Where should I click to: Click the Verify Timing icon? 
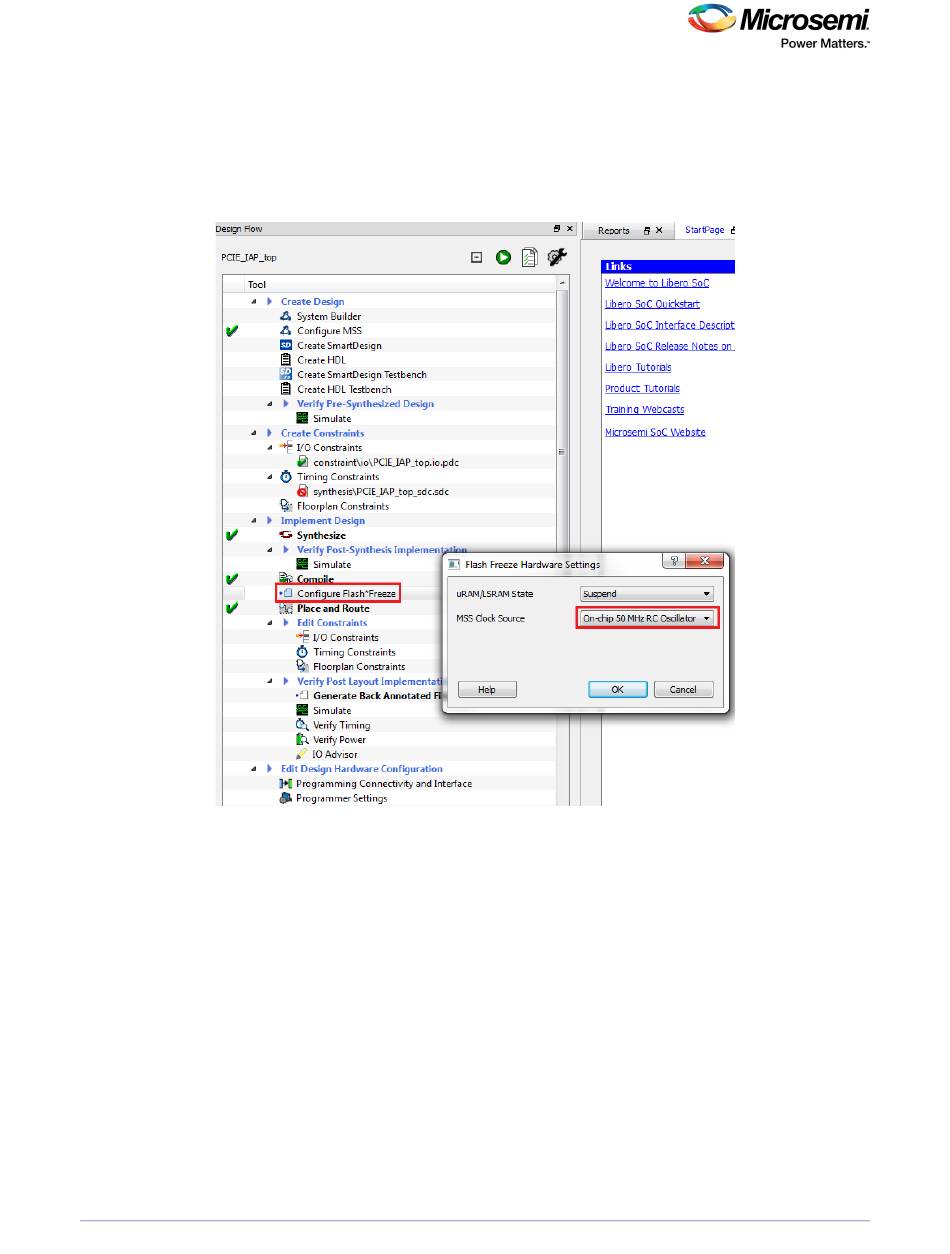(303, 725)
